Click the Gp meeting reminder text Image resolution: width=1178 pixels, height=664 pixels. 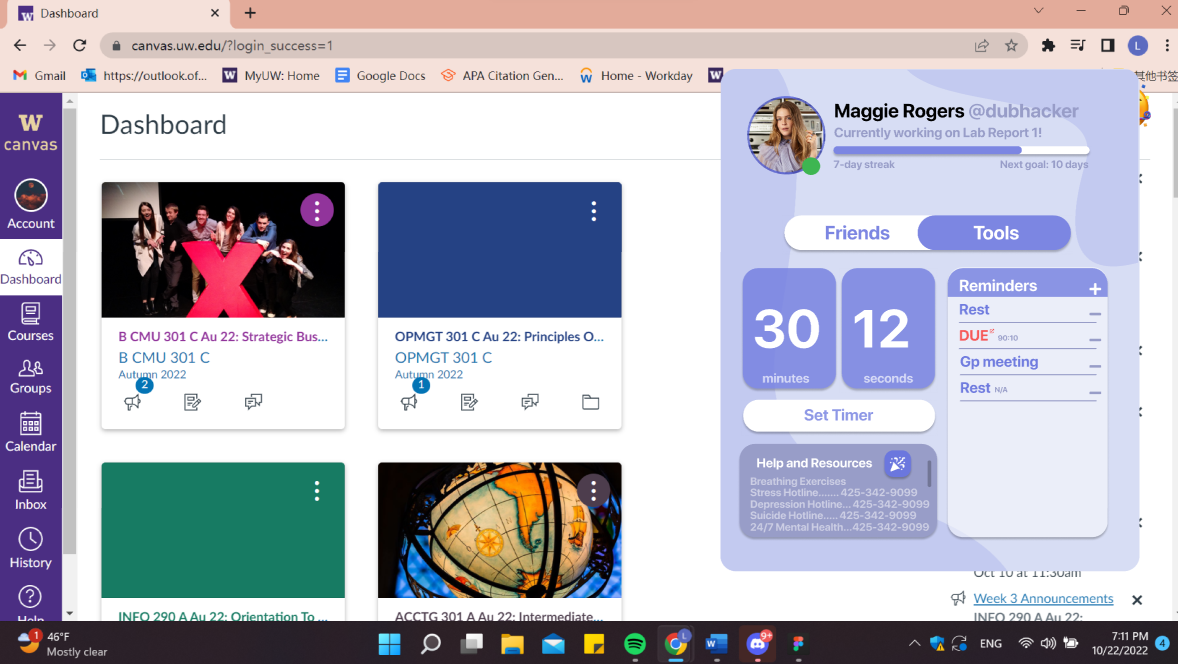[x=998, y=362]
